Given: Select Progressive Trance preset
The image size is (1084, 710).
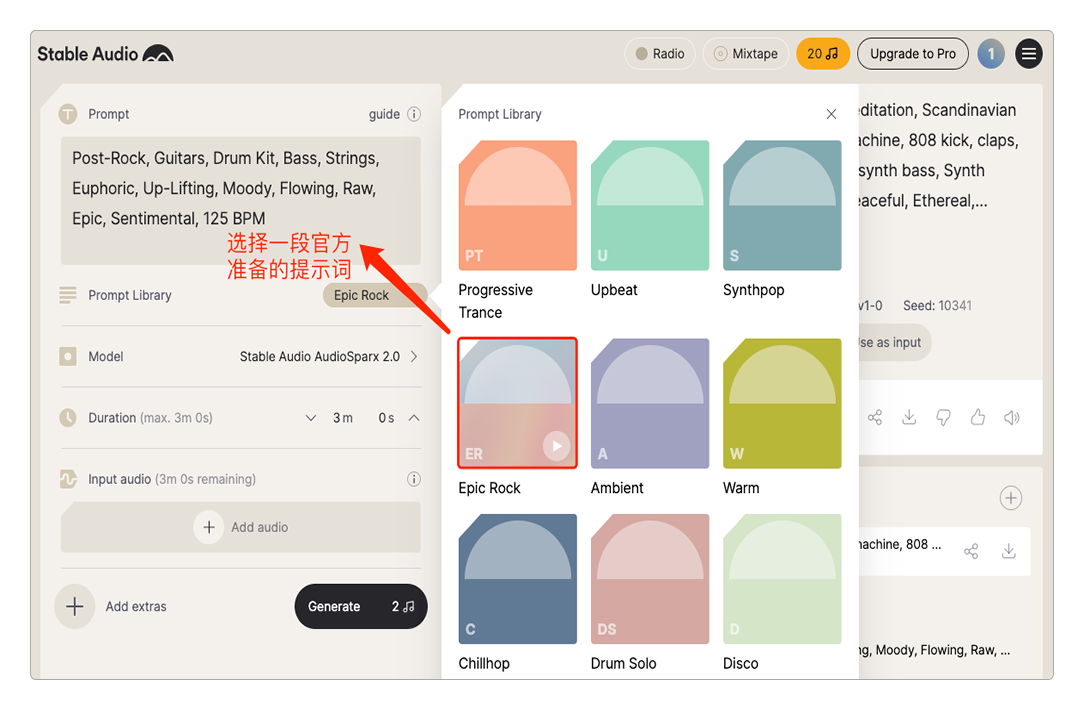Looking at the screenshot, I should coord(517,205).
